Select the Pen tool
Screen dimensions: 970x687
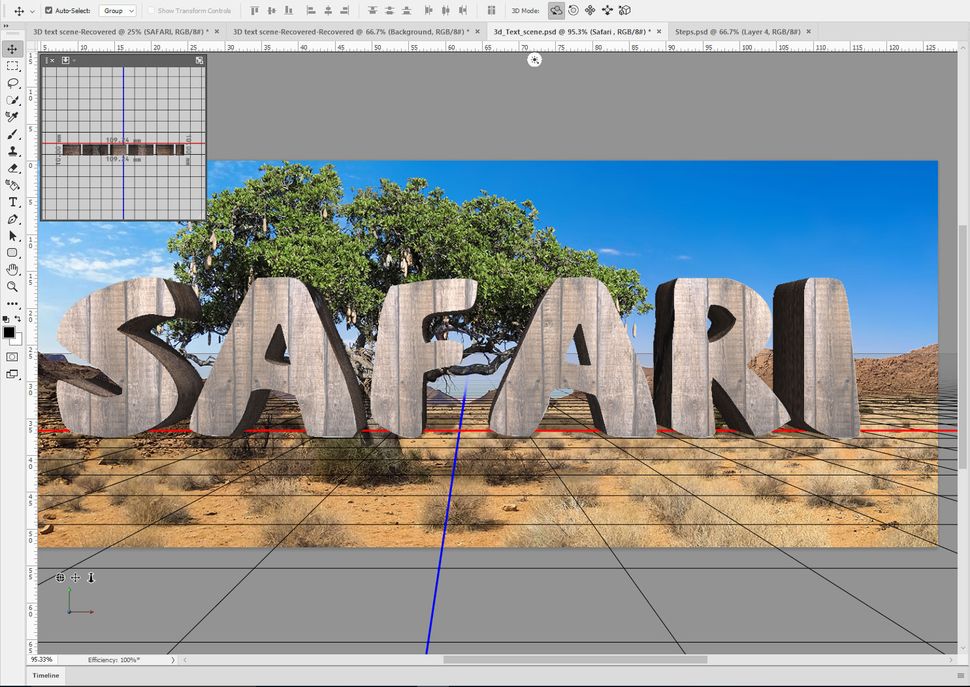pos(13,219)
